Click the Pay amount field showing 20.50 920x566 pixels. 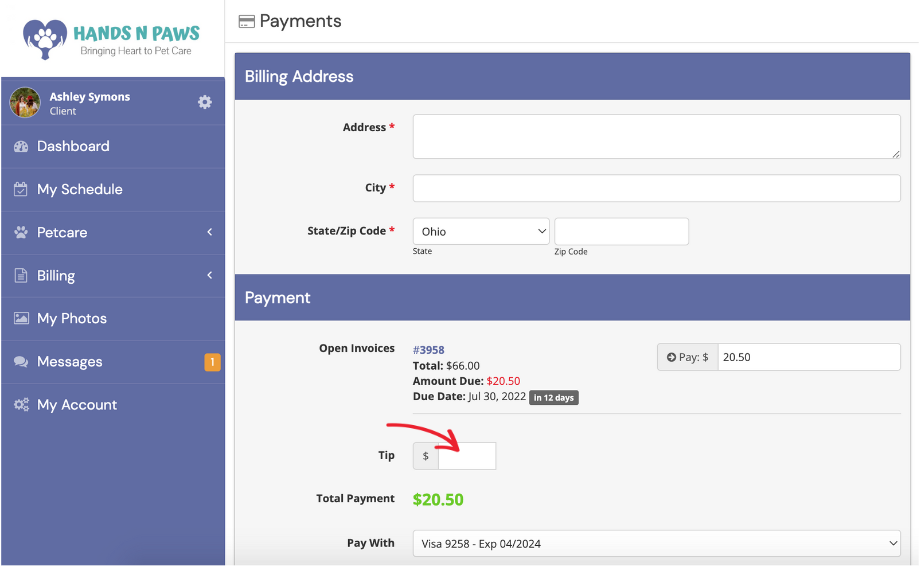(809, 357)
